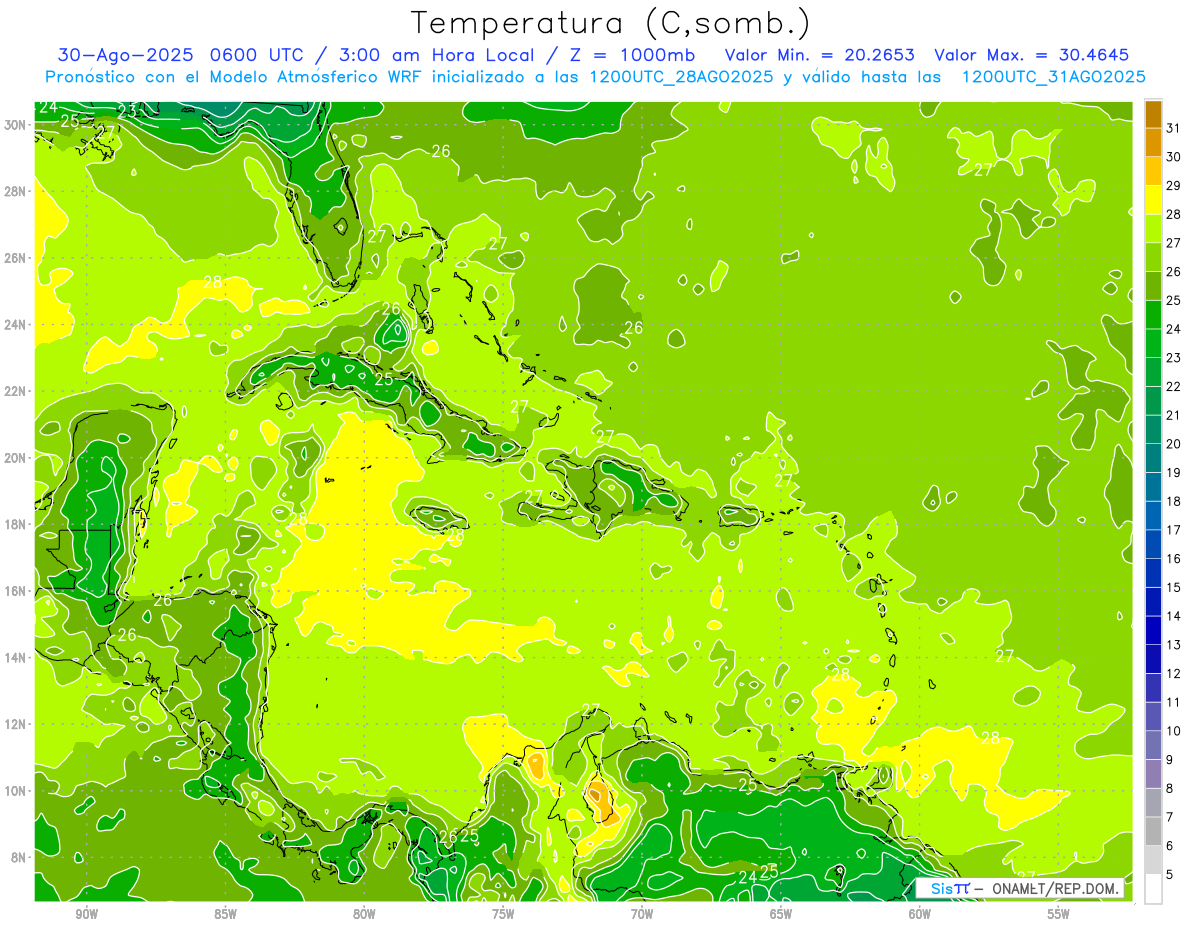Click the dark orange legend swatch above 31

tap(1153, 114)
